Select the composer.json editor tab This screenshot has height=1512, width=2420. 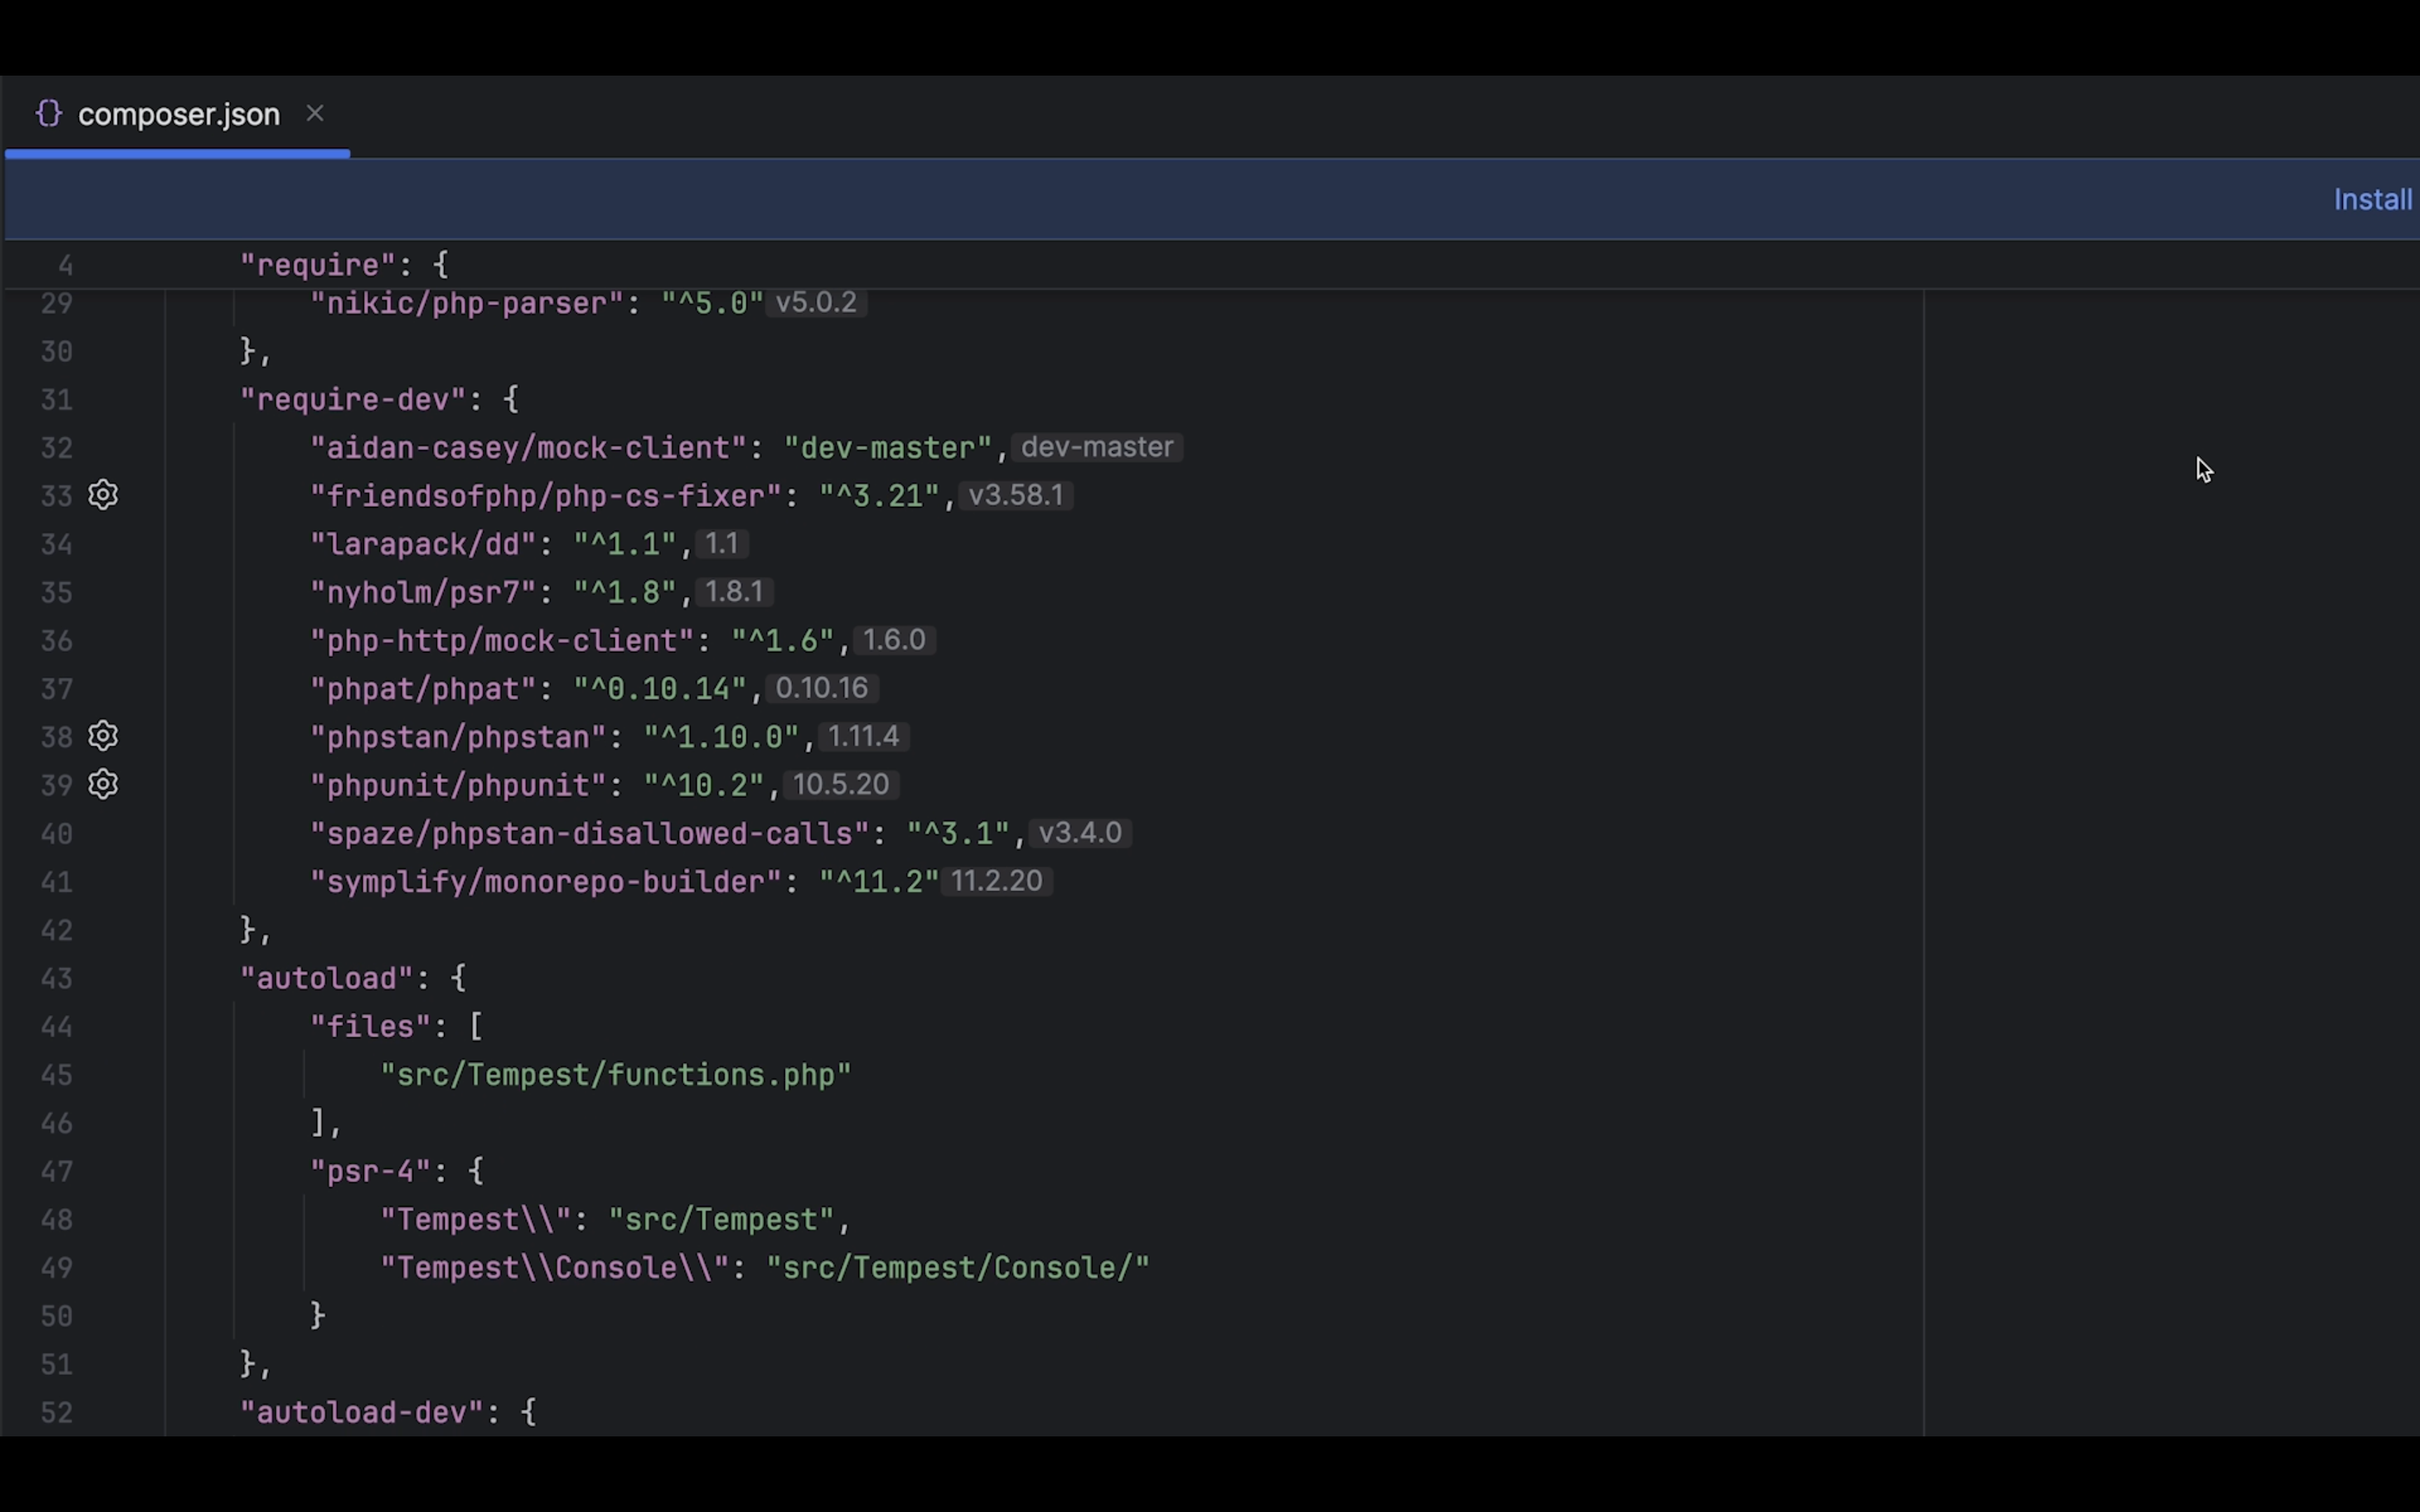[179, 115]
